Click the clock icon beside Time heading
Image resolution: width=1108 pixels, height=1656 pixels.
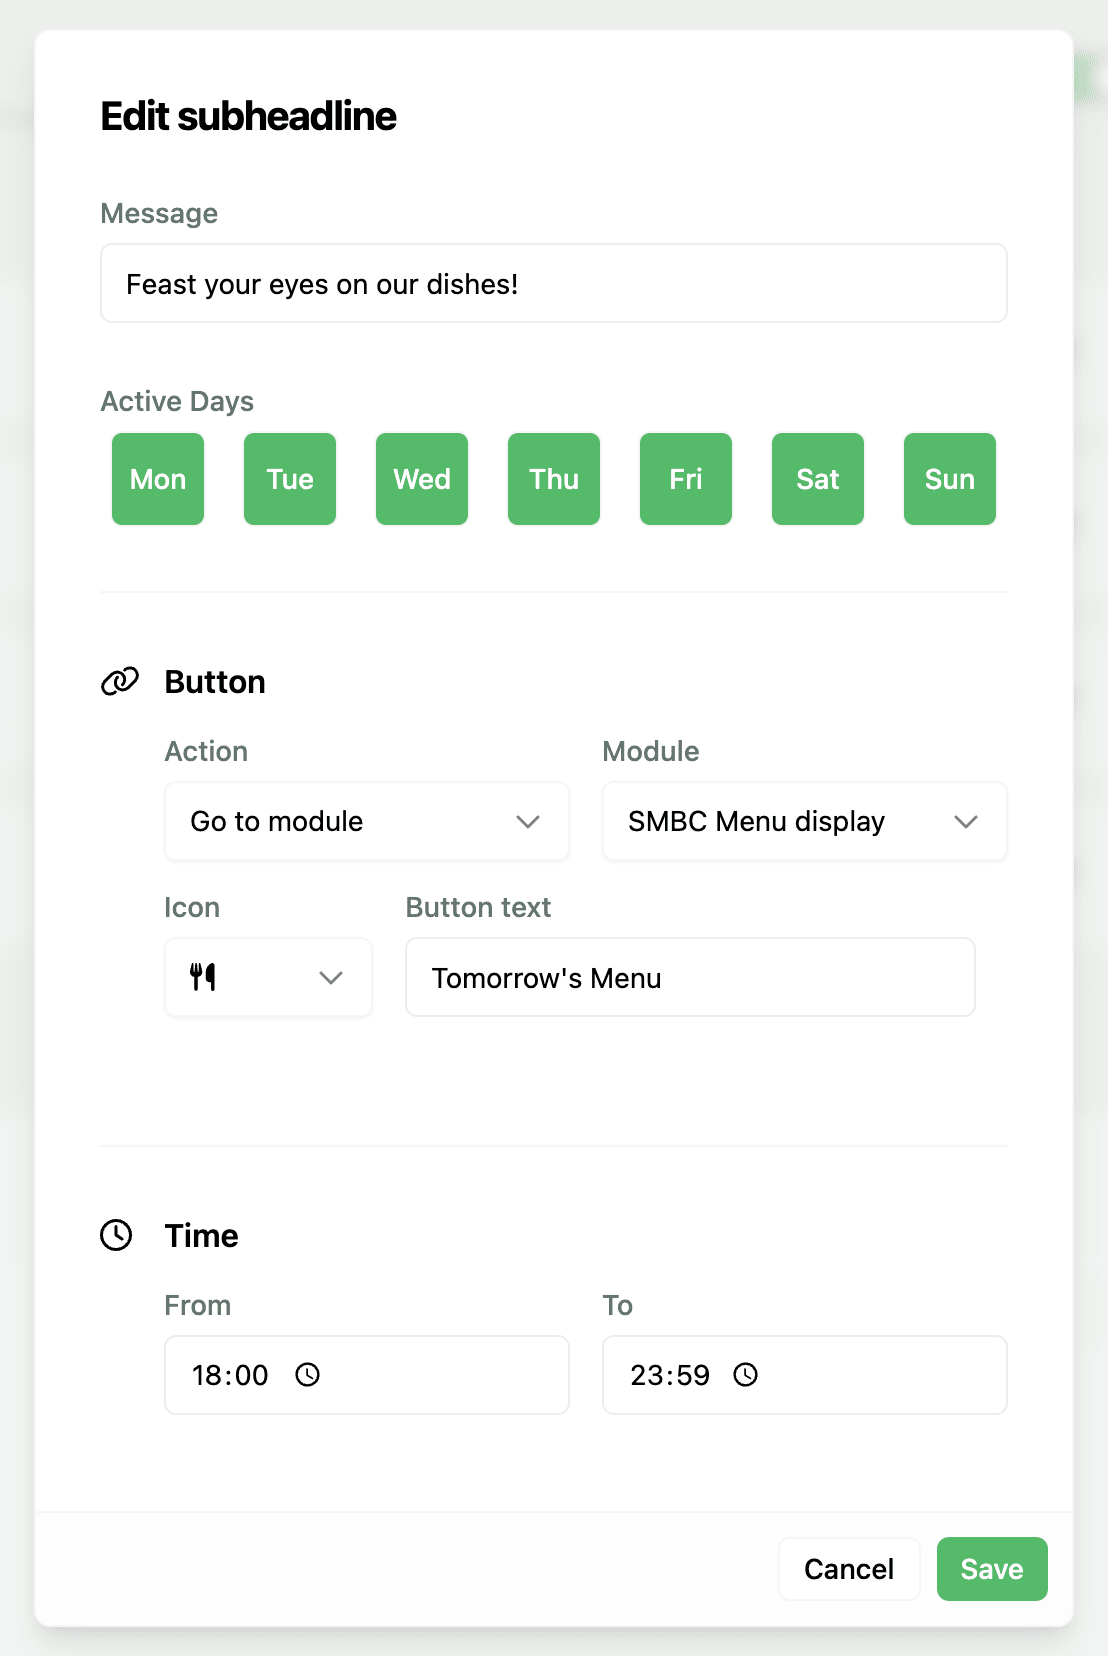tap(117, 1235)
